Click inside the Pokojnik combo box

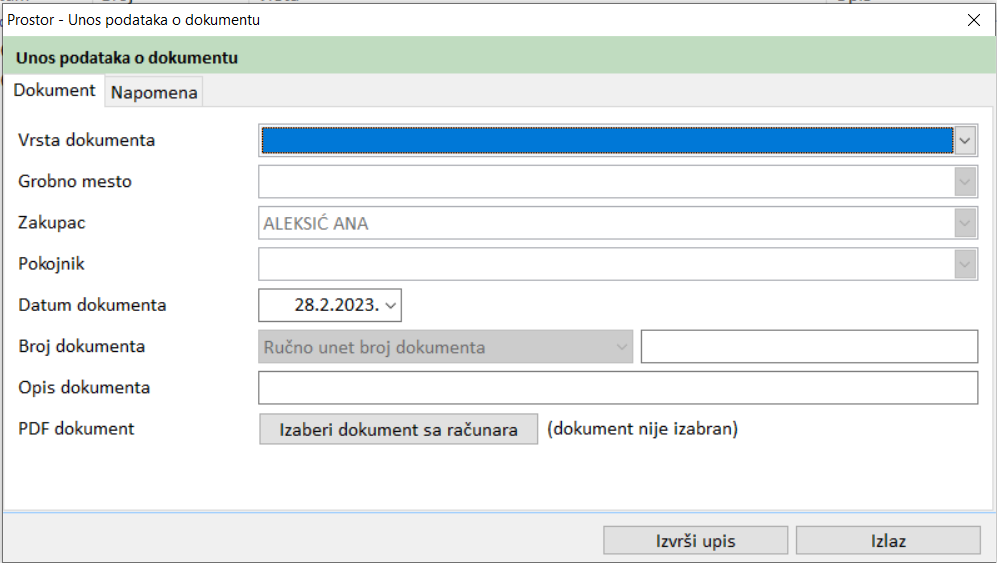pos(606,264)
